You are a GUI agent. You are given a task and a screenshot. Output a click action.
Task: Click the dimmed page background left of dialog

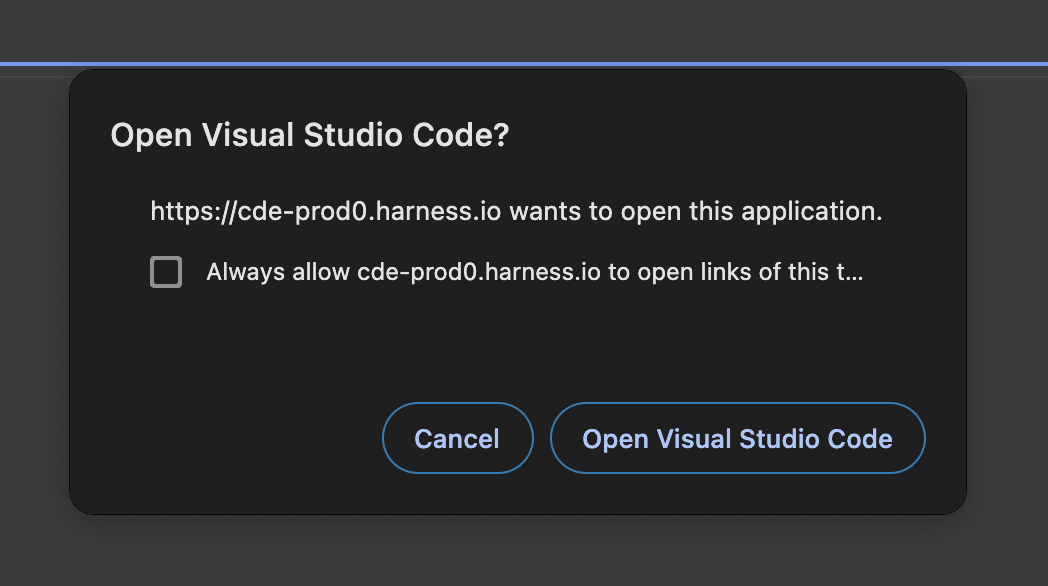pyautogui.click(x=34, y=300)
